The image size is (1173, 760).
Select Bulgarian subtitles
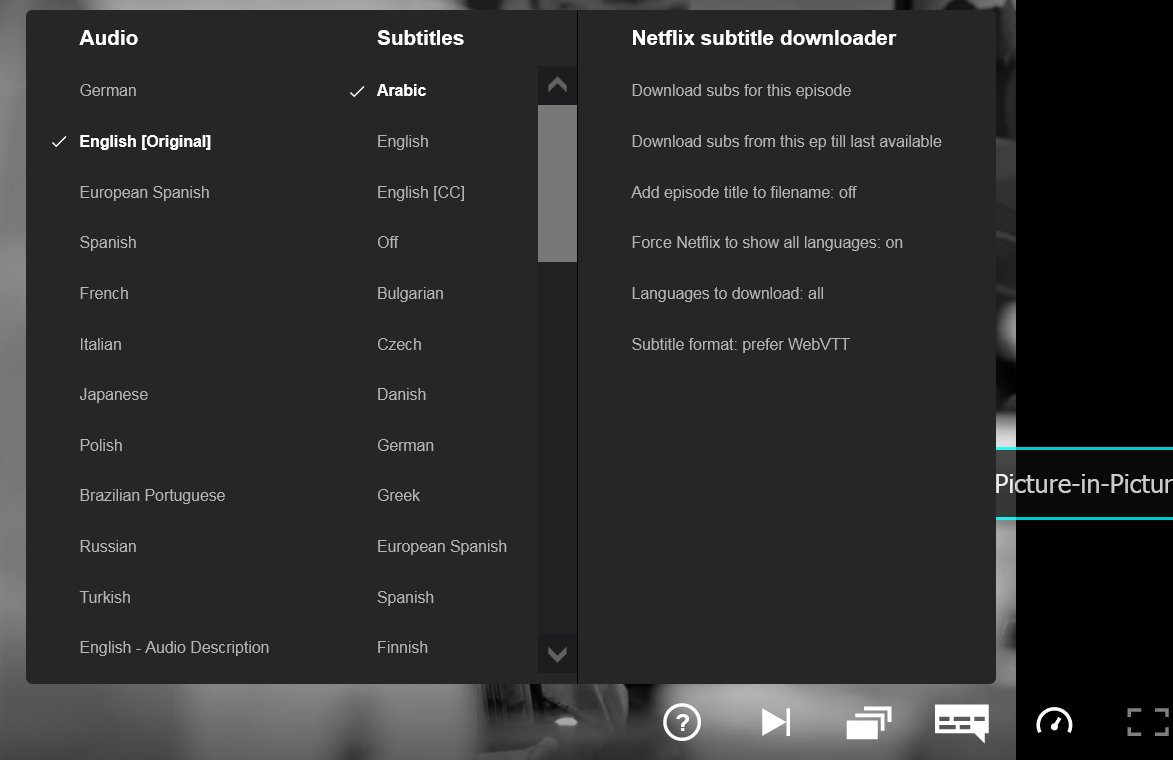click(x=409, y=293)
